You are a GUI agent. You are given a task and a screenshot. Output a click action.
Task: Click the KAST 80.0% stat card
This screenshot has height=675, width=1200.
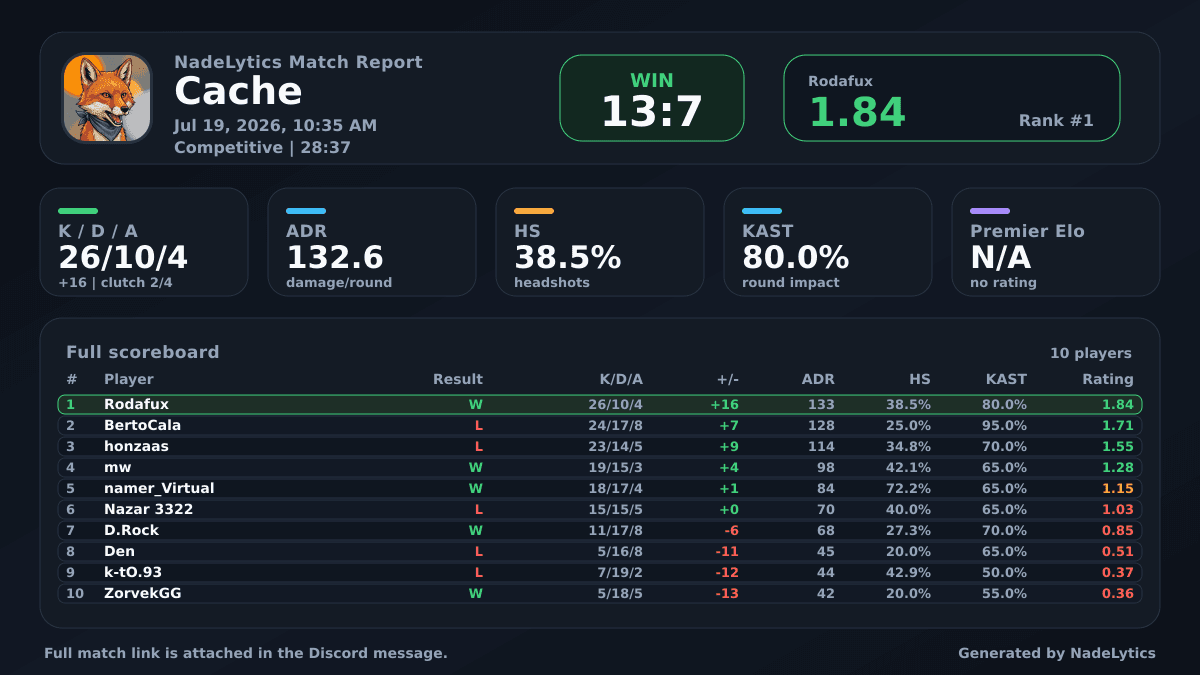point(828,242)
